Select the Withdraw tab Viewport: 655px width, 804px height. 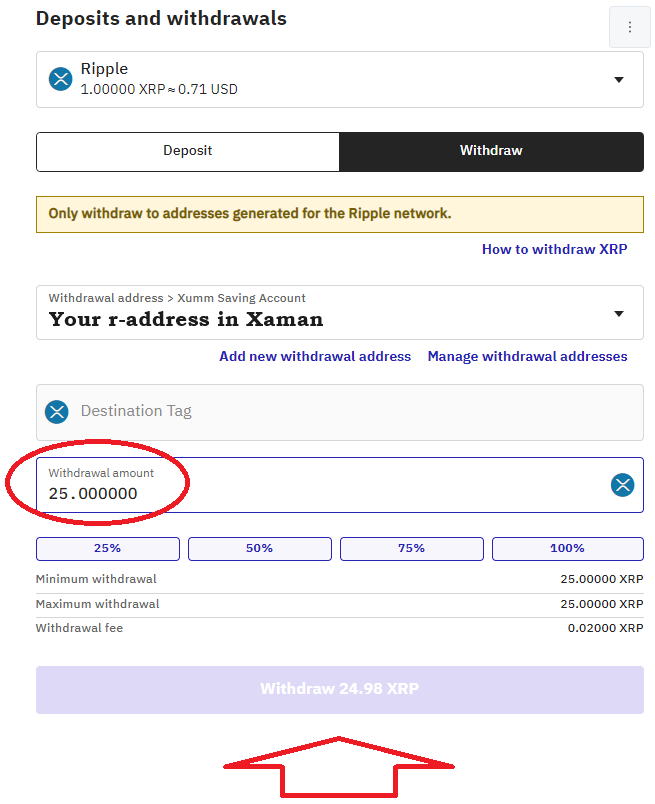(x=491, y=151)
